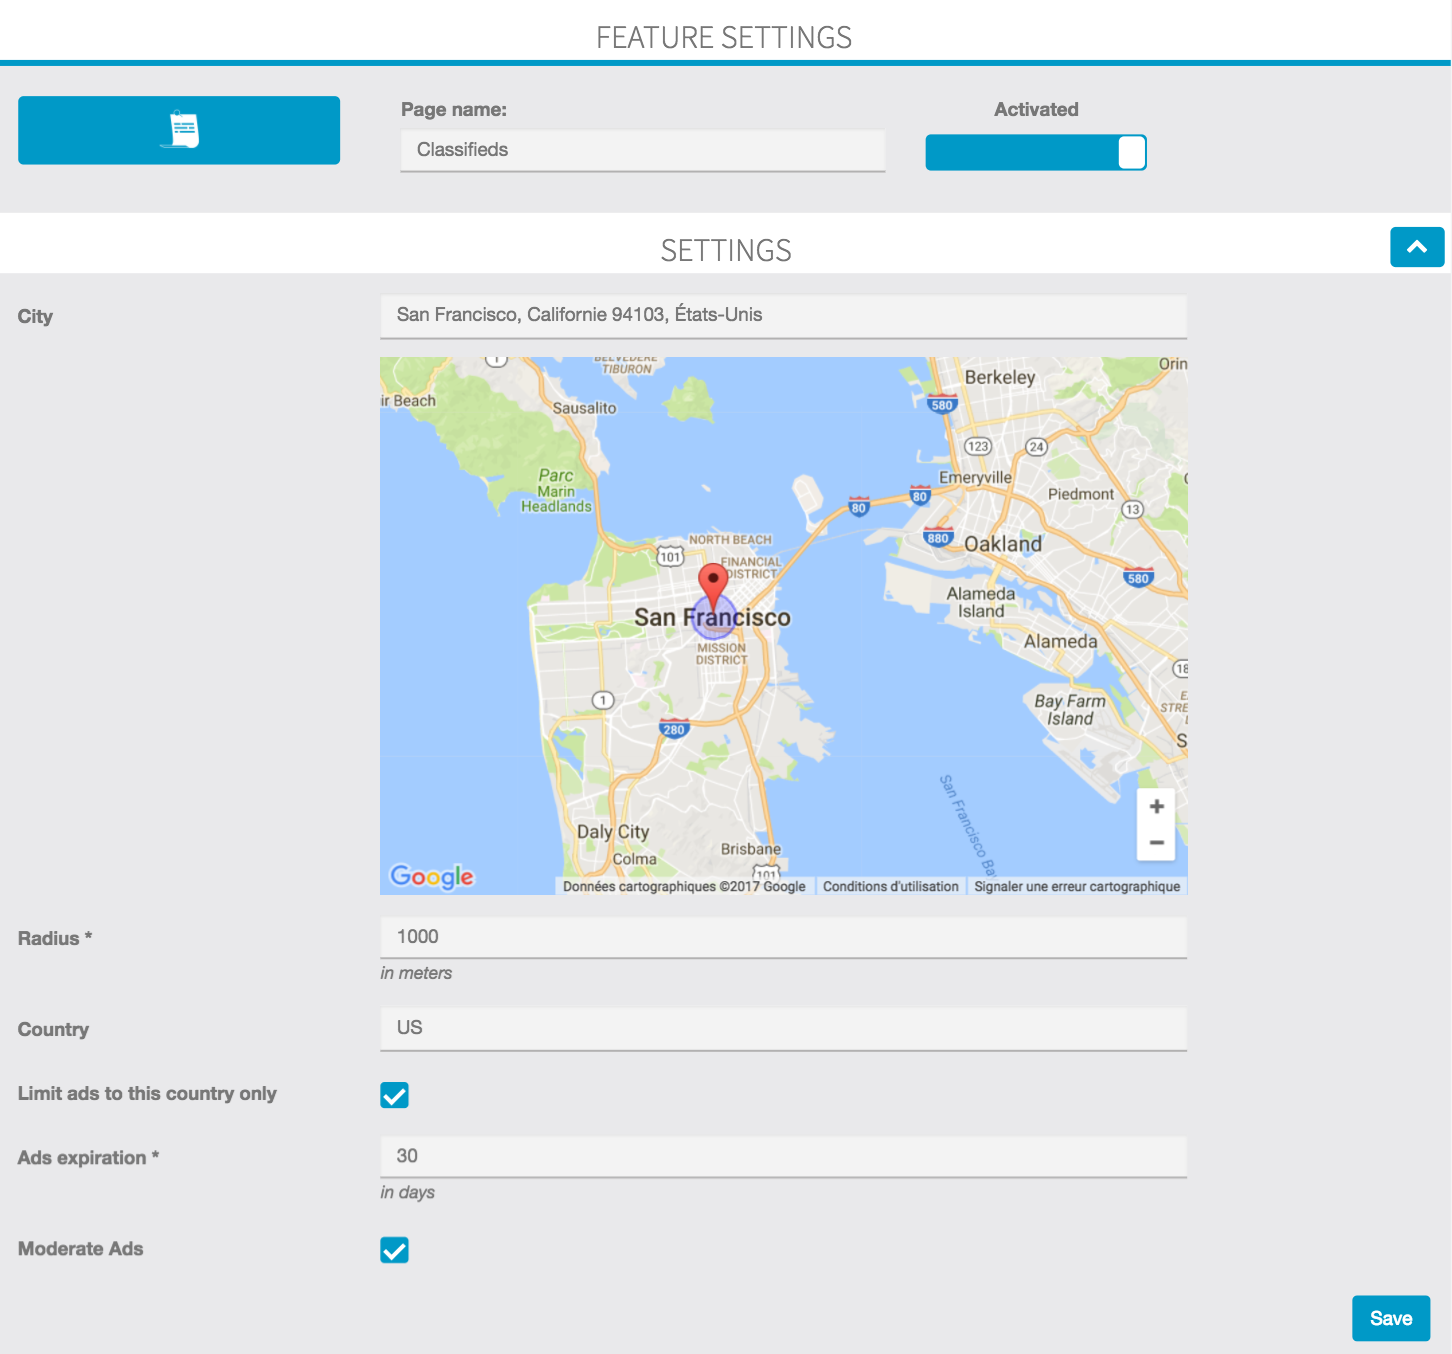Image resolution: width=1452 pixels, height=1354 pixels.
Task: Uncheck Limit ads to this country only
Action: click(x=394, y=1095)
